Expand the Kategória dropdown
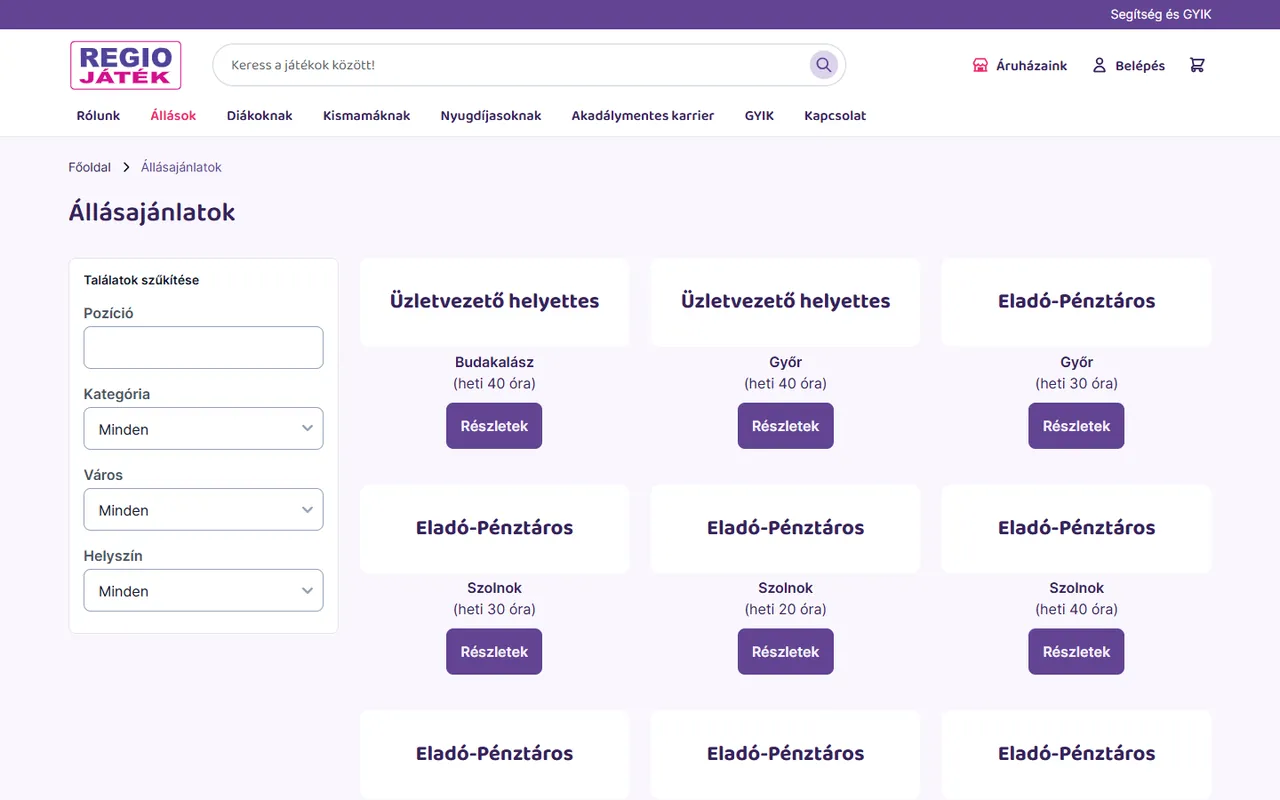Viewport: 1280px width, 800px height. pos(204,429)
